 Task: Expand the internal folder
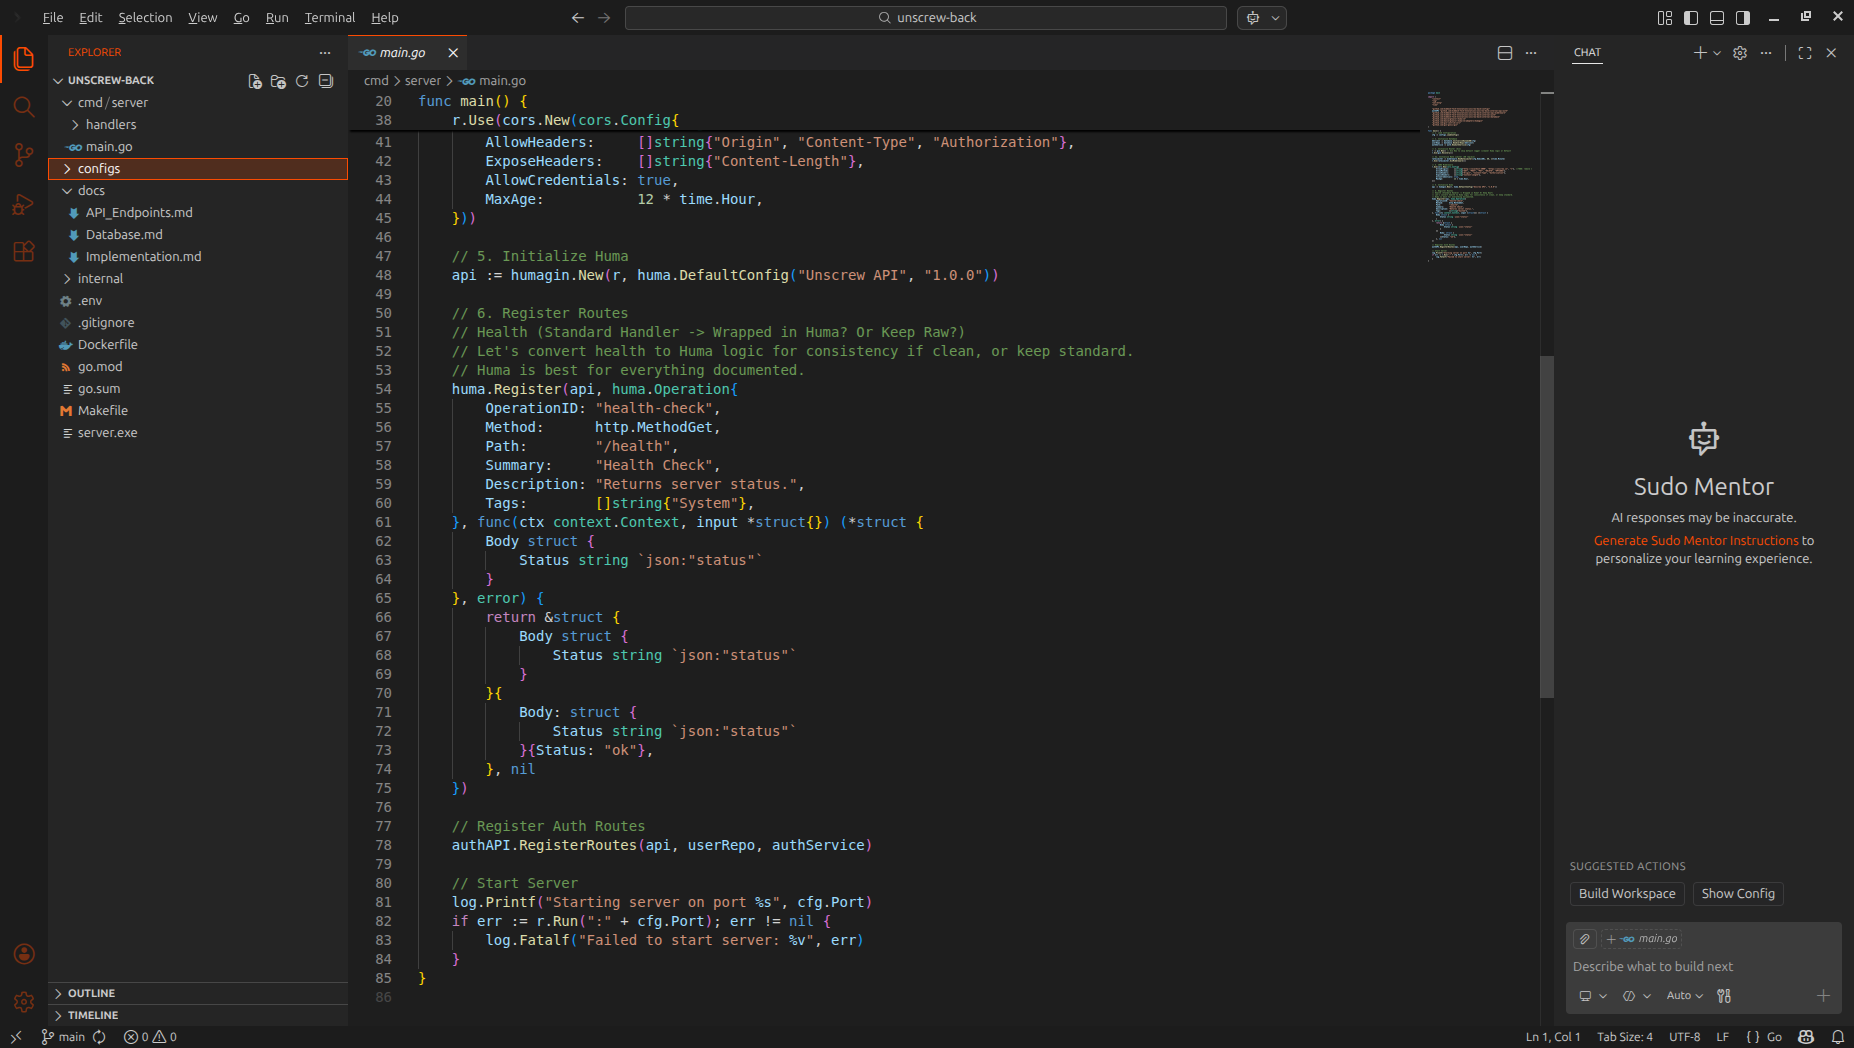click(198, 279)
